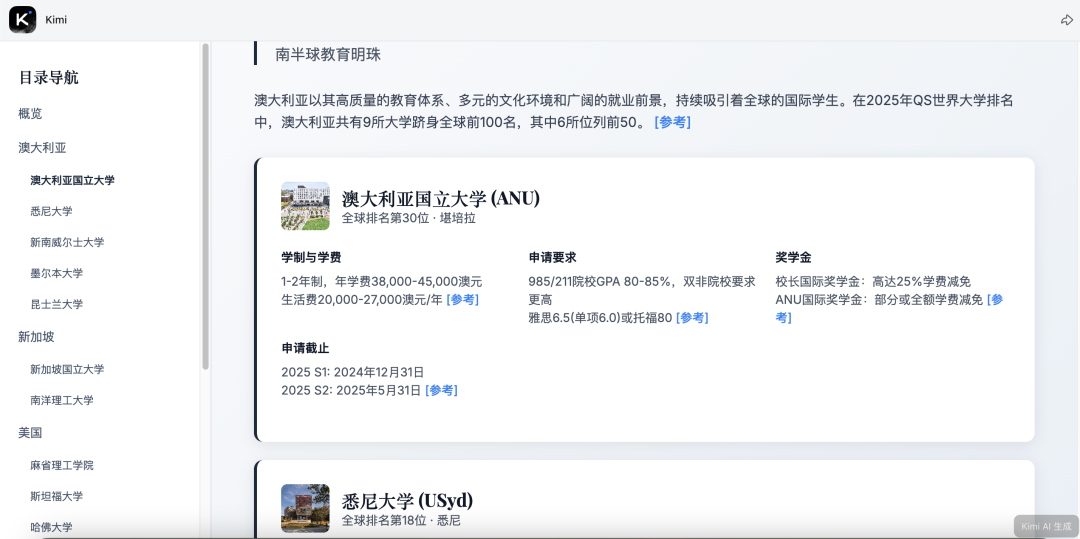The width and height of the screenshot is (1080, 539).
Task: Open the 参考 link beside 生活费 line
Action: pyautogui.click(x=462, y=299)
